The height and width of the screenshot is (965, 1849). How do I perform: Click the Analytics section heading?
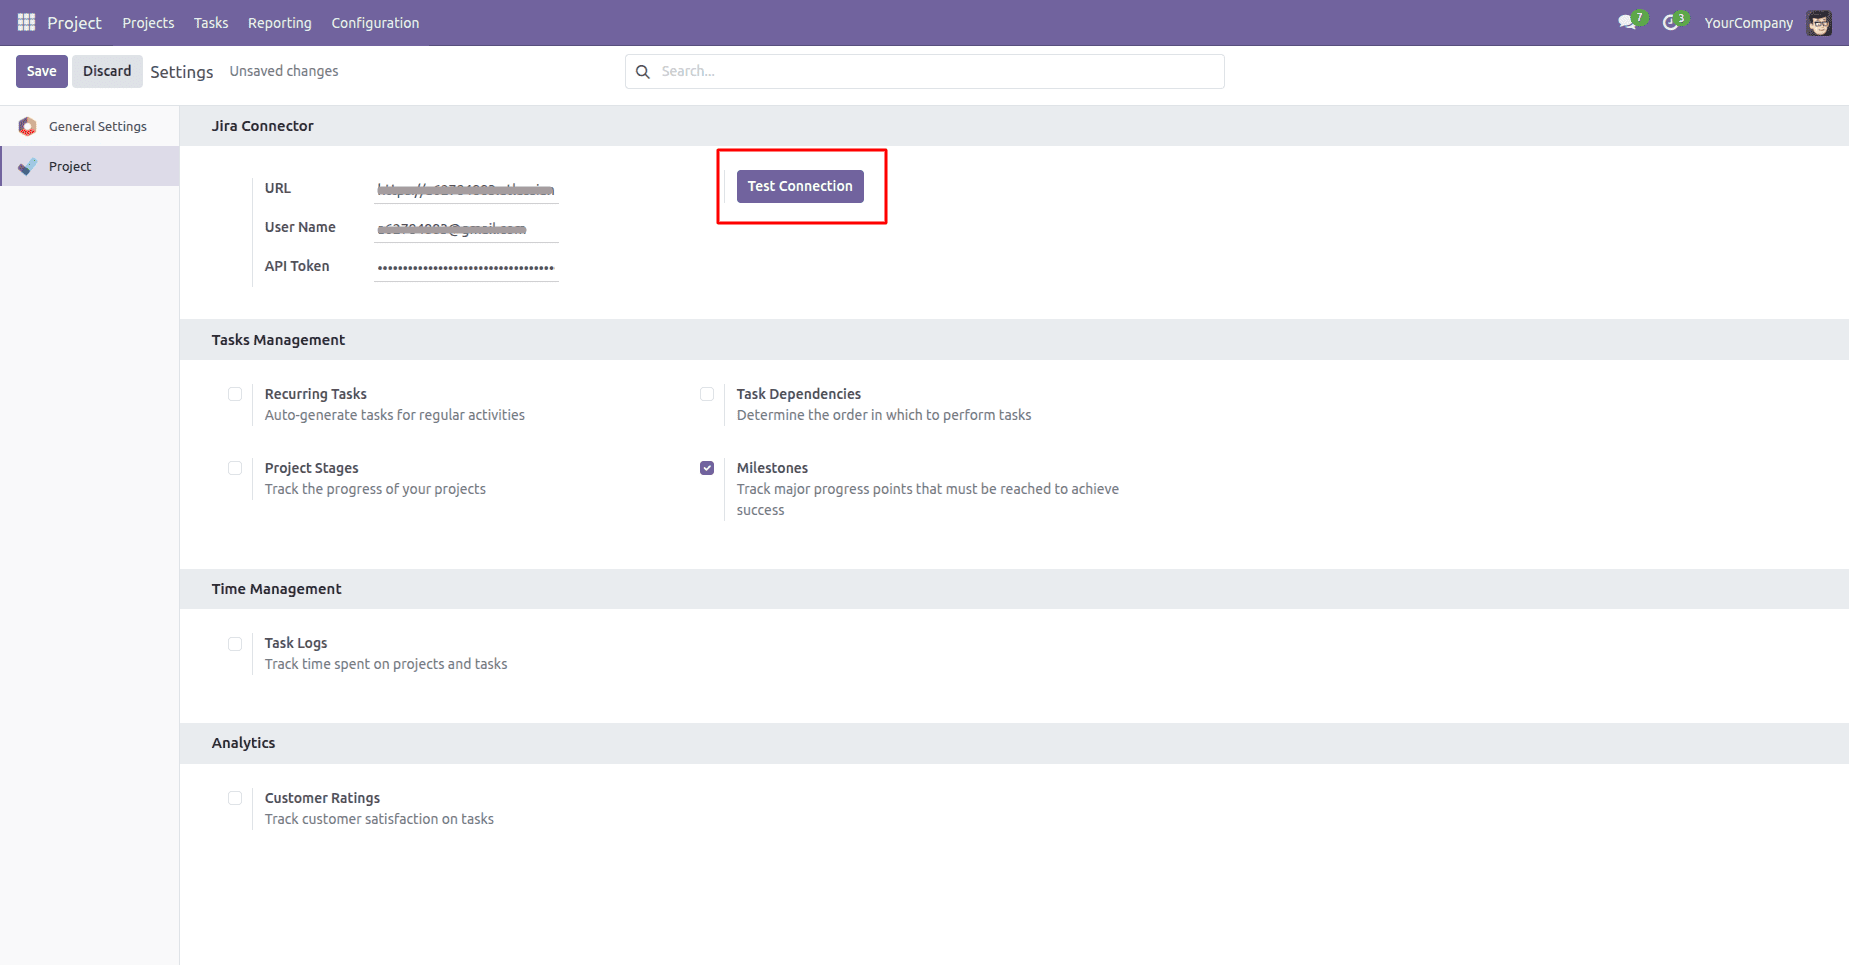[x=243, y=743]
